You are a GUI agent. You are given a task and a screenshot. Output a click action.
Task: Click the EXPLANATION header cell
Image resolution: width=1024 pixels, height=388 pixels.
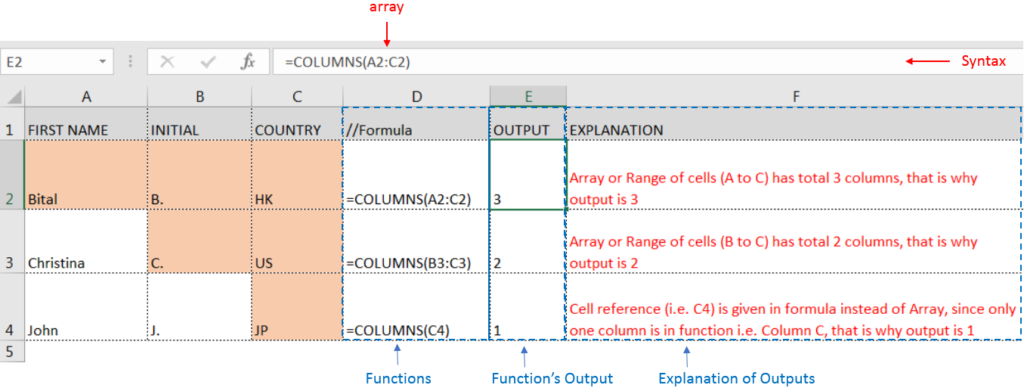click(795, 123)
